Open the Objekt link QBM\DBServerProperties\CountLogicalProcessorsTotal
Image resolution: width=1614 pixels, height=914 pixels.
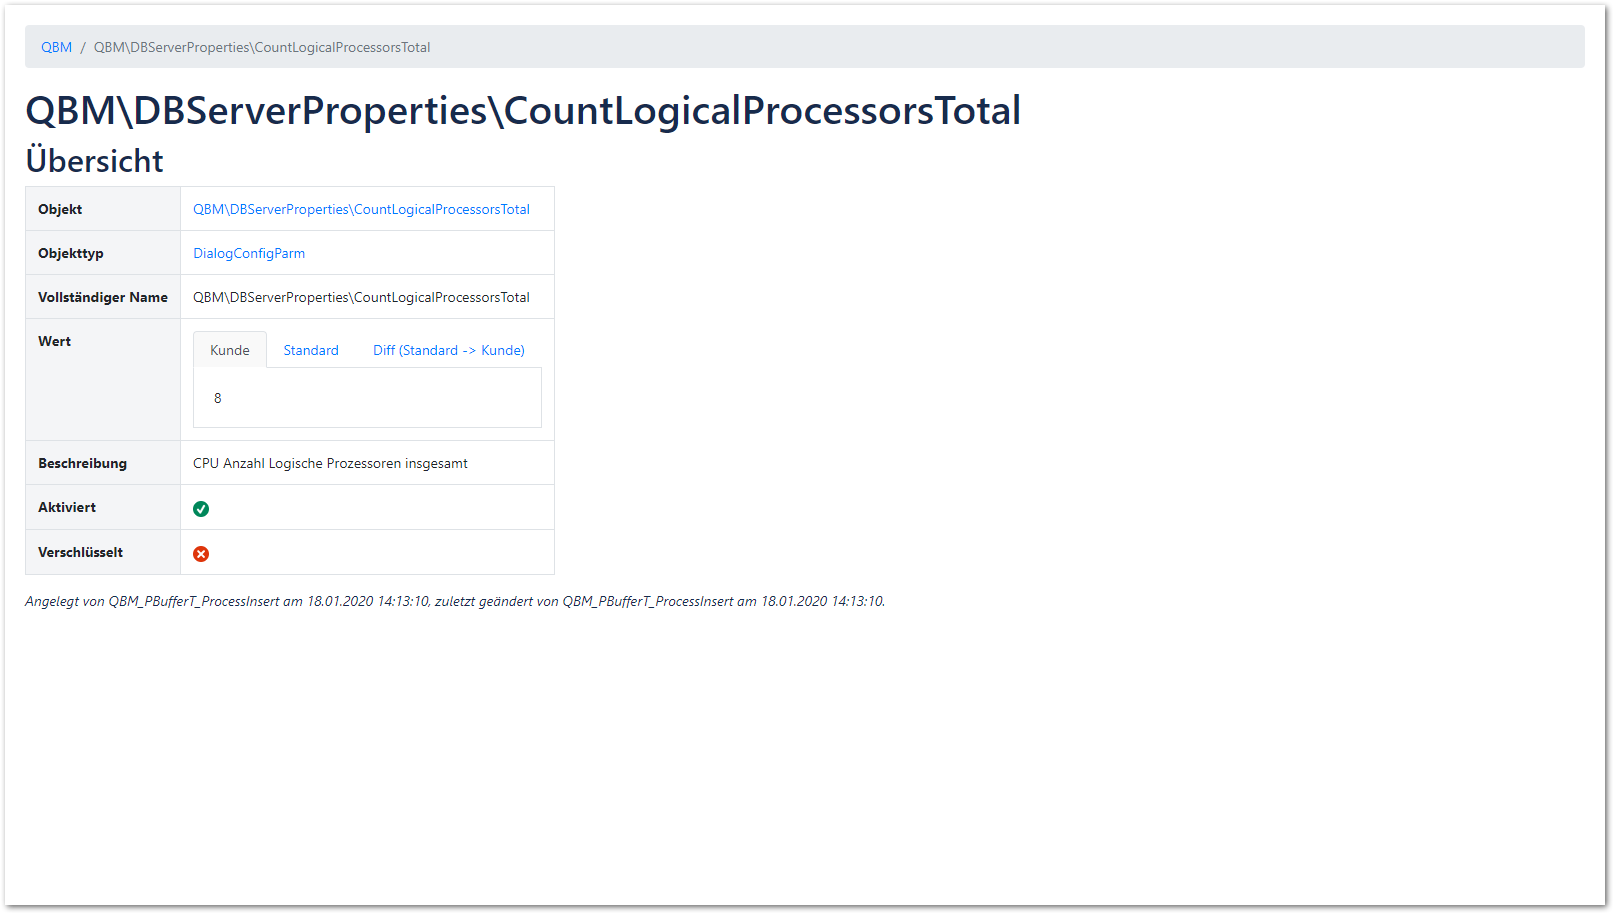(361, 209)
